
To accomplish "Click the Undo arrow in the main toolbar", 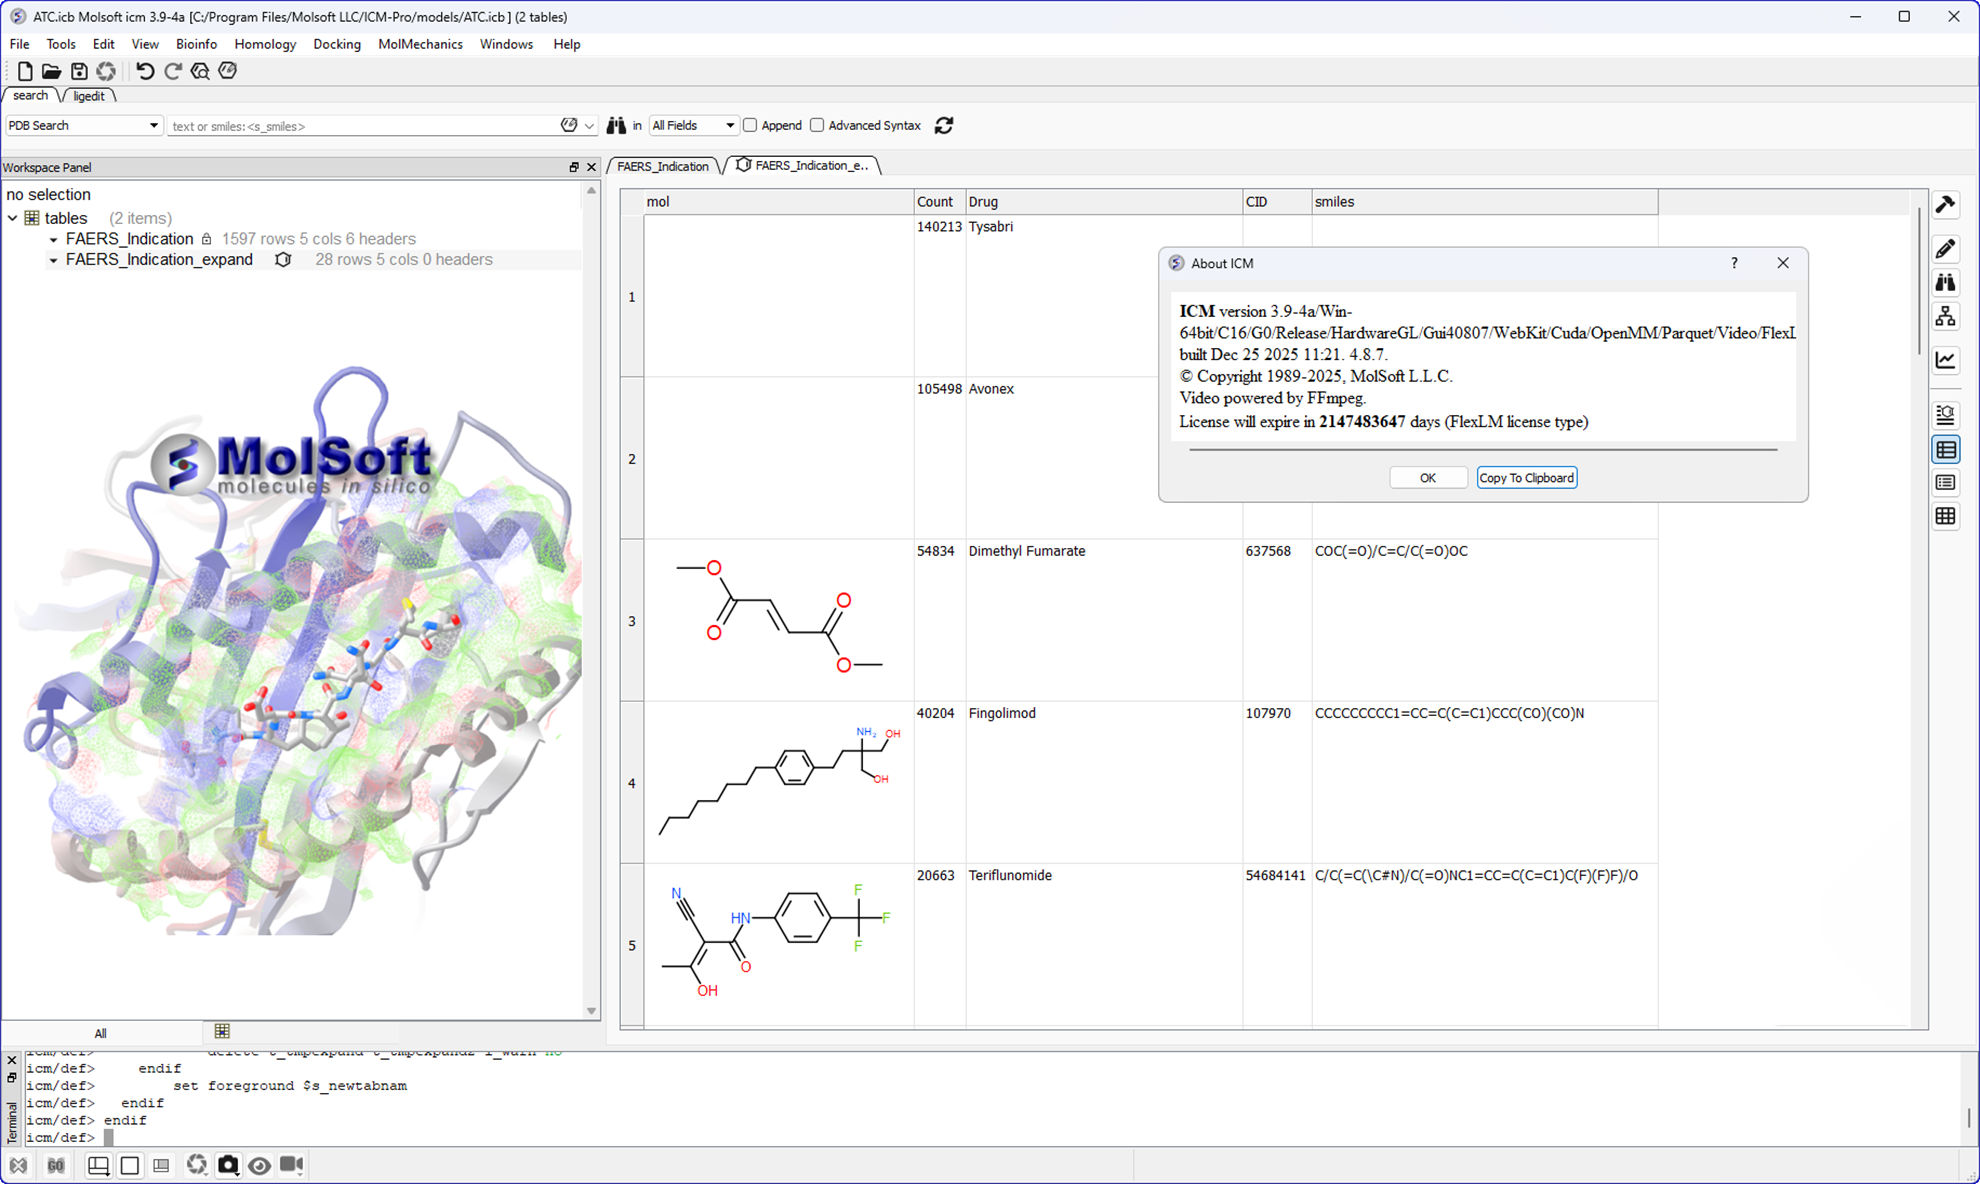I will [x=145, y=71].
